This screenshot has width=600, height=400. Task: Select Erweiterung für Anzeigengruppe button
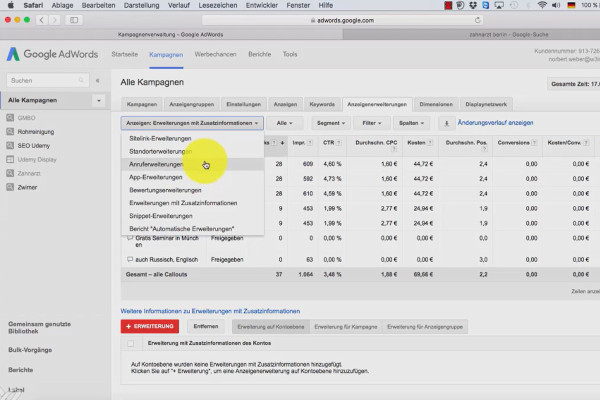click(425, 327)
